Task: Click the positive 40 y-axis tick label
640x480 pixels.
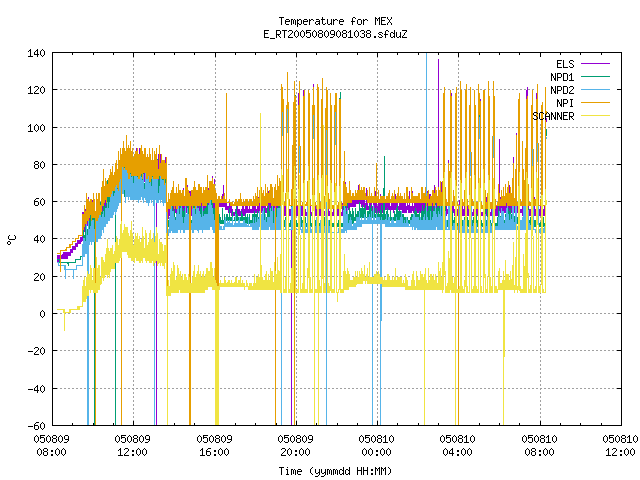Action: [39, 239]
